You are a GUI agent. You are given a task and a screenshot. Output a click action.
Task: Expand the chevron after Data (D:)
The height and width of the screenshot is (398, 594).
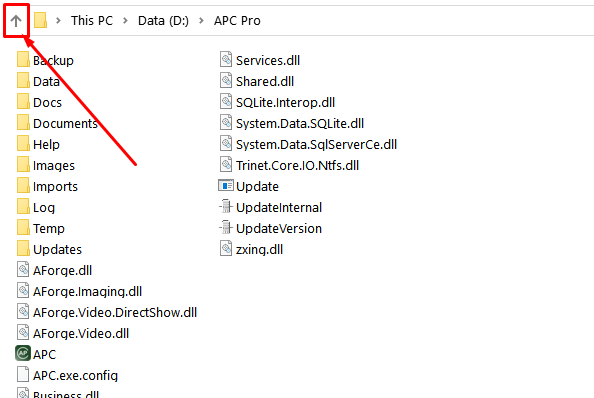(202, 20)
